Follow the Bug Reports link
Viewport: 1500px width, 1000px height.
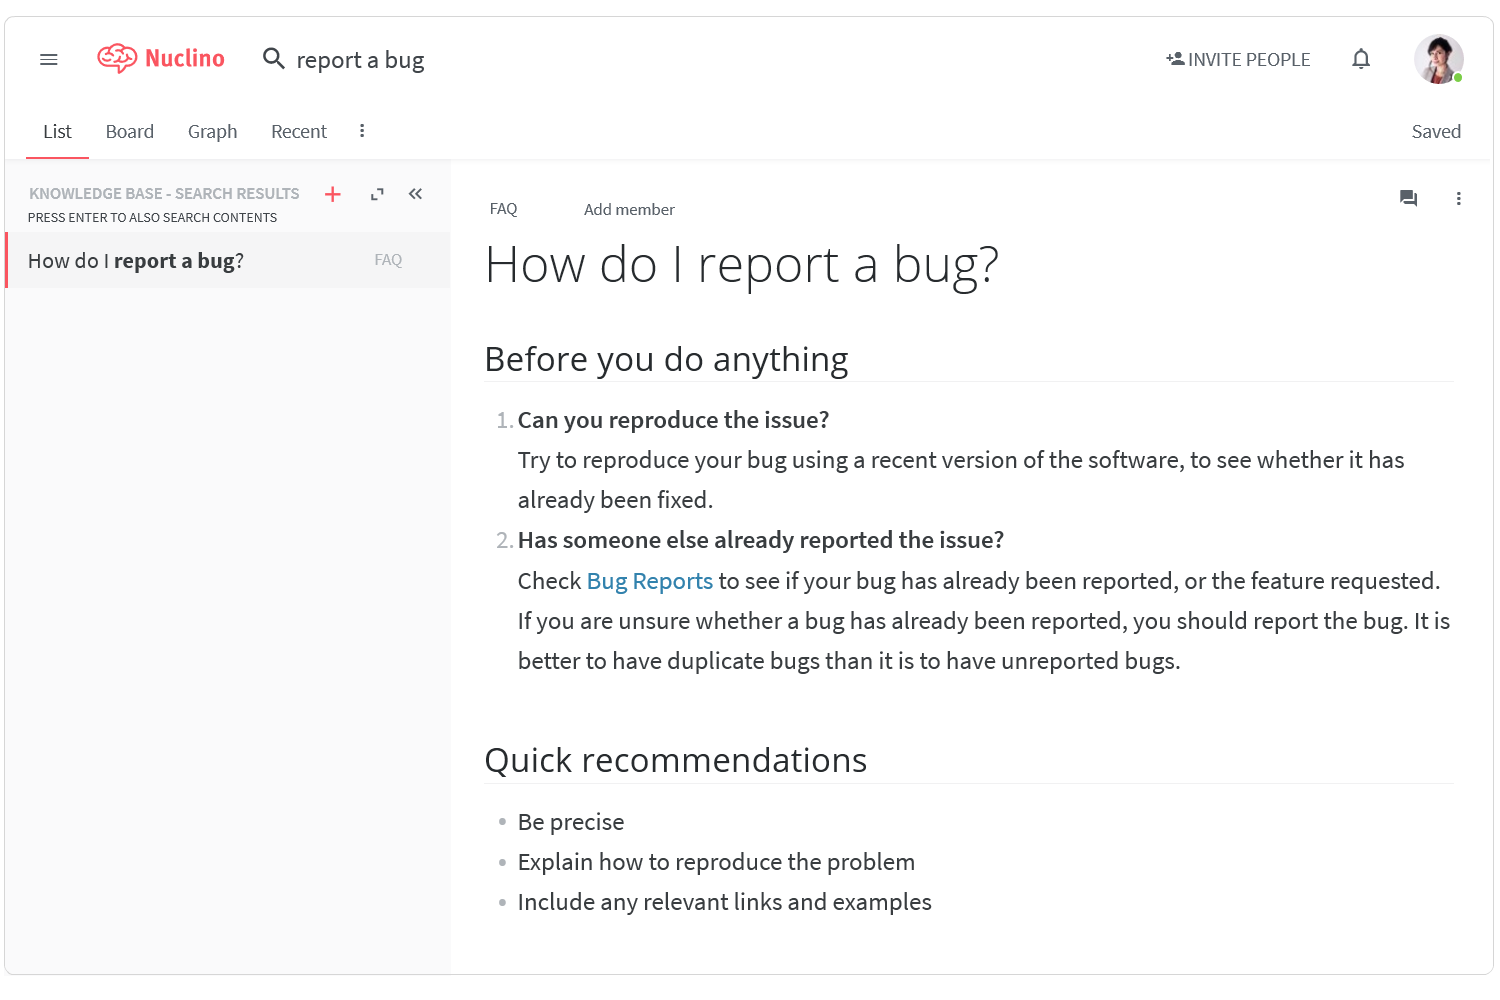coord(649,581)
